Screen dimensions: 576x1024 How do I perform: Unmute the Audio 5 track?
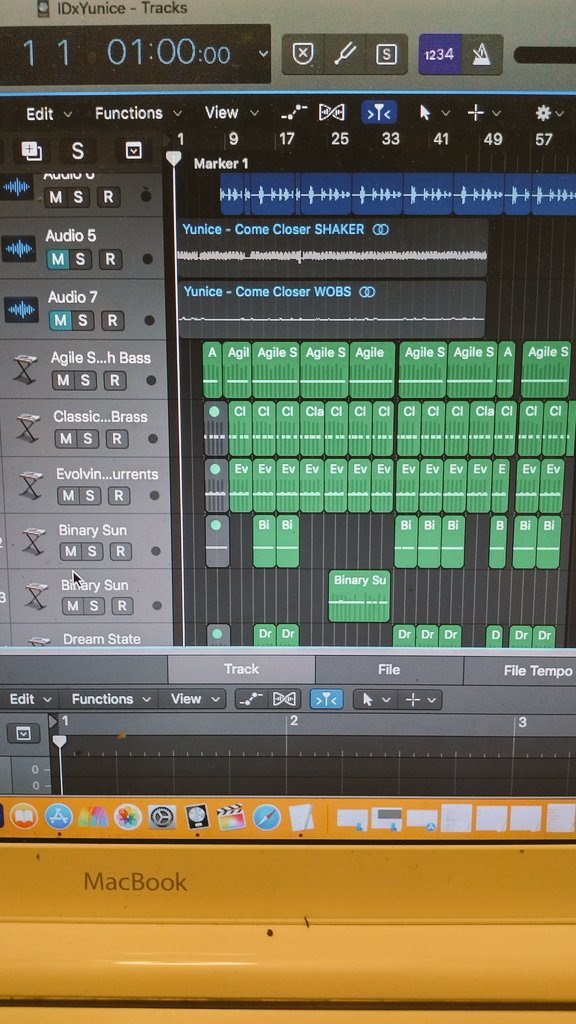click(58, 259)
